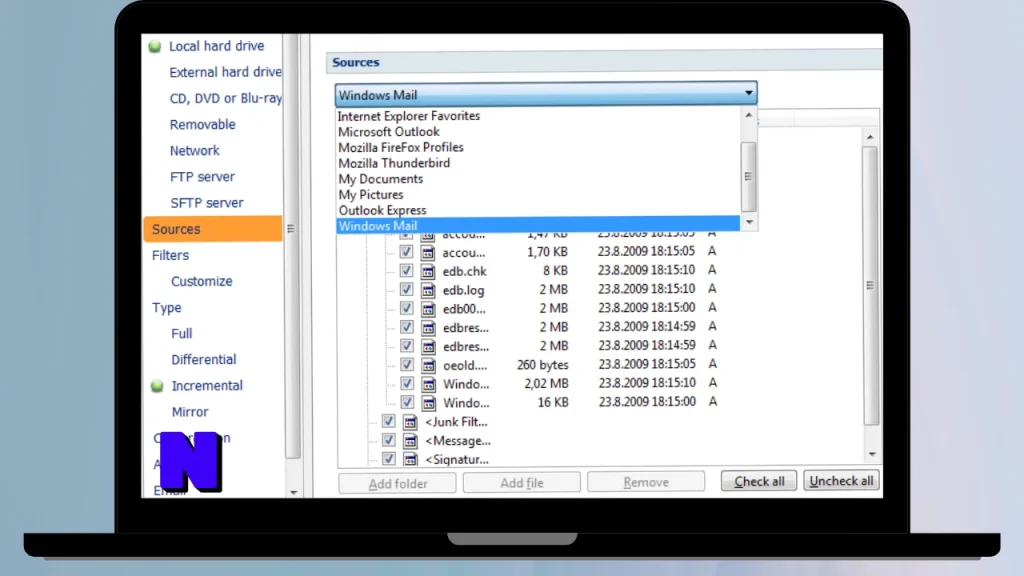Click the icon beside <Signatur...
Screen dimensions: 1024x576
pos(410,459)
